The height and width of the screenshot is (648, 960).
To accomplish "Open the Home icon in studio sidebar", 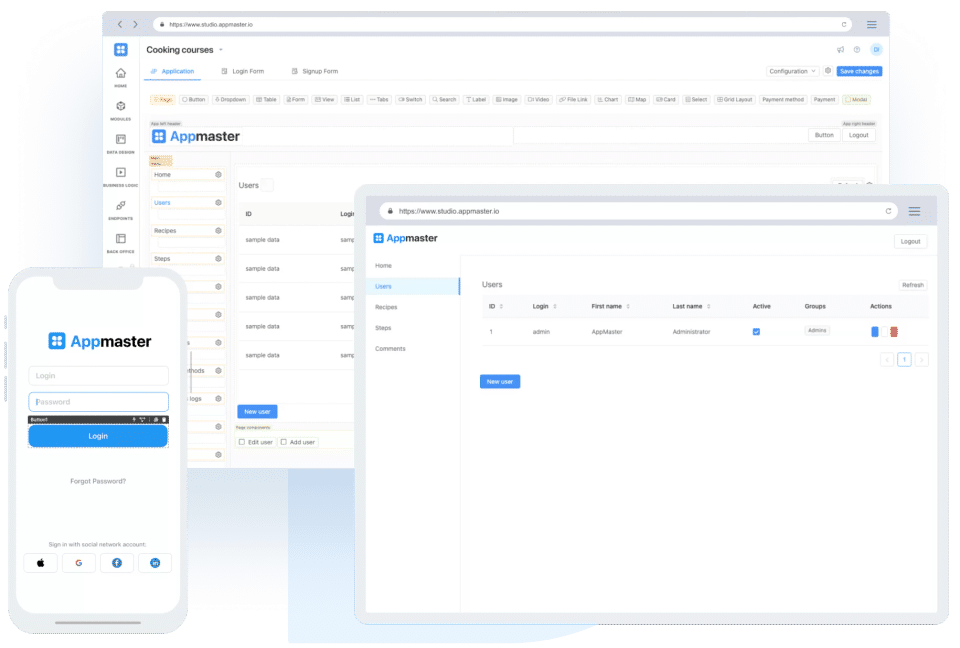I will (121, 73).
